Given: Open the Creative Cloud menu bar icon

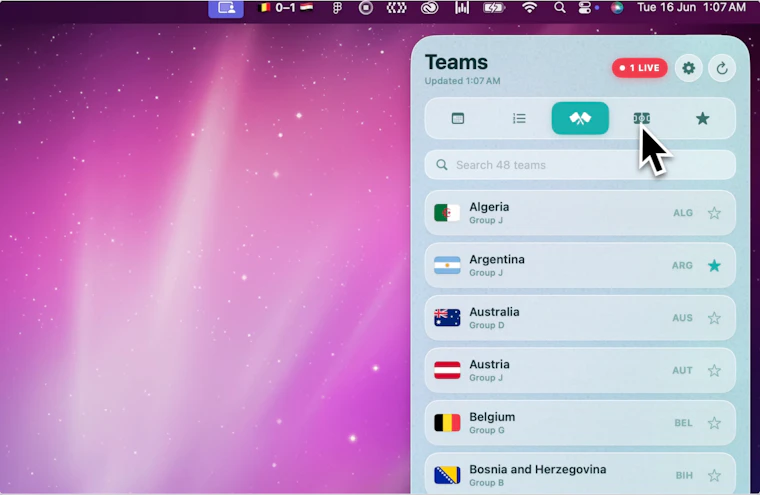Looking at the screenshot, I should click(429, 8).
